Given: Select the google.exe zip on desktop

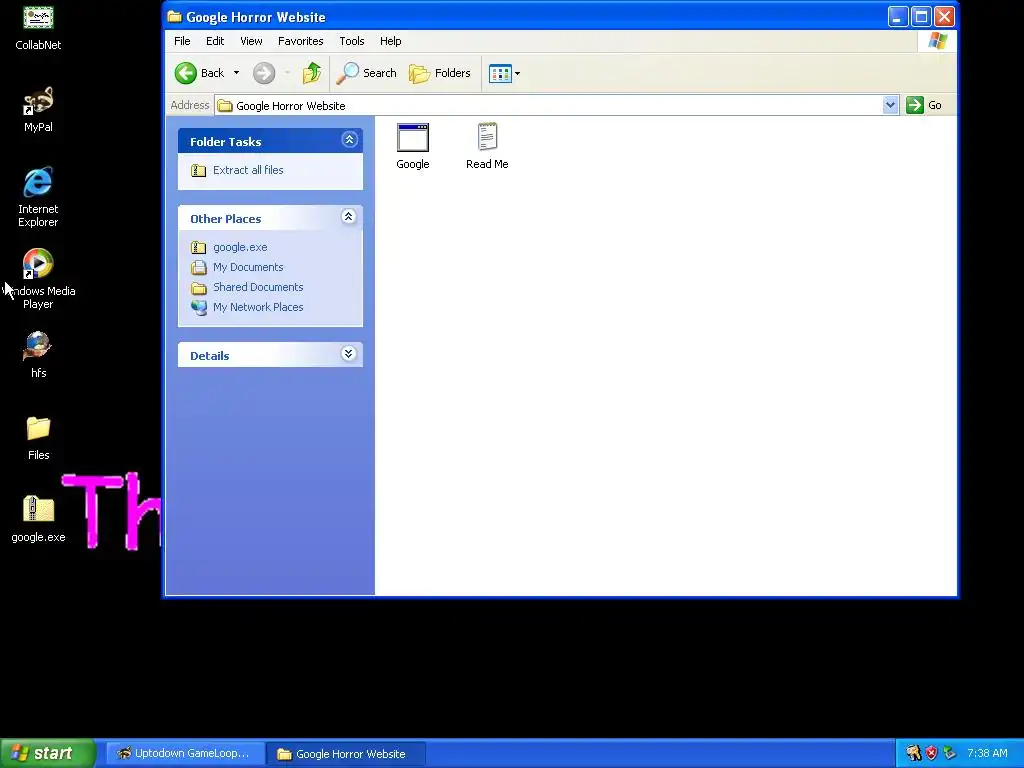Looking at the screenshot, I should click(39, 519).
